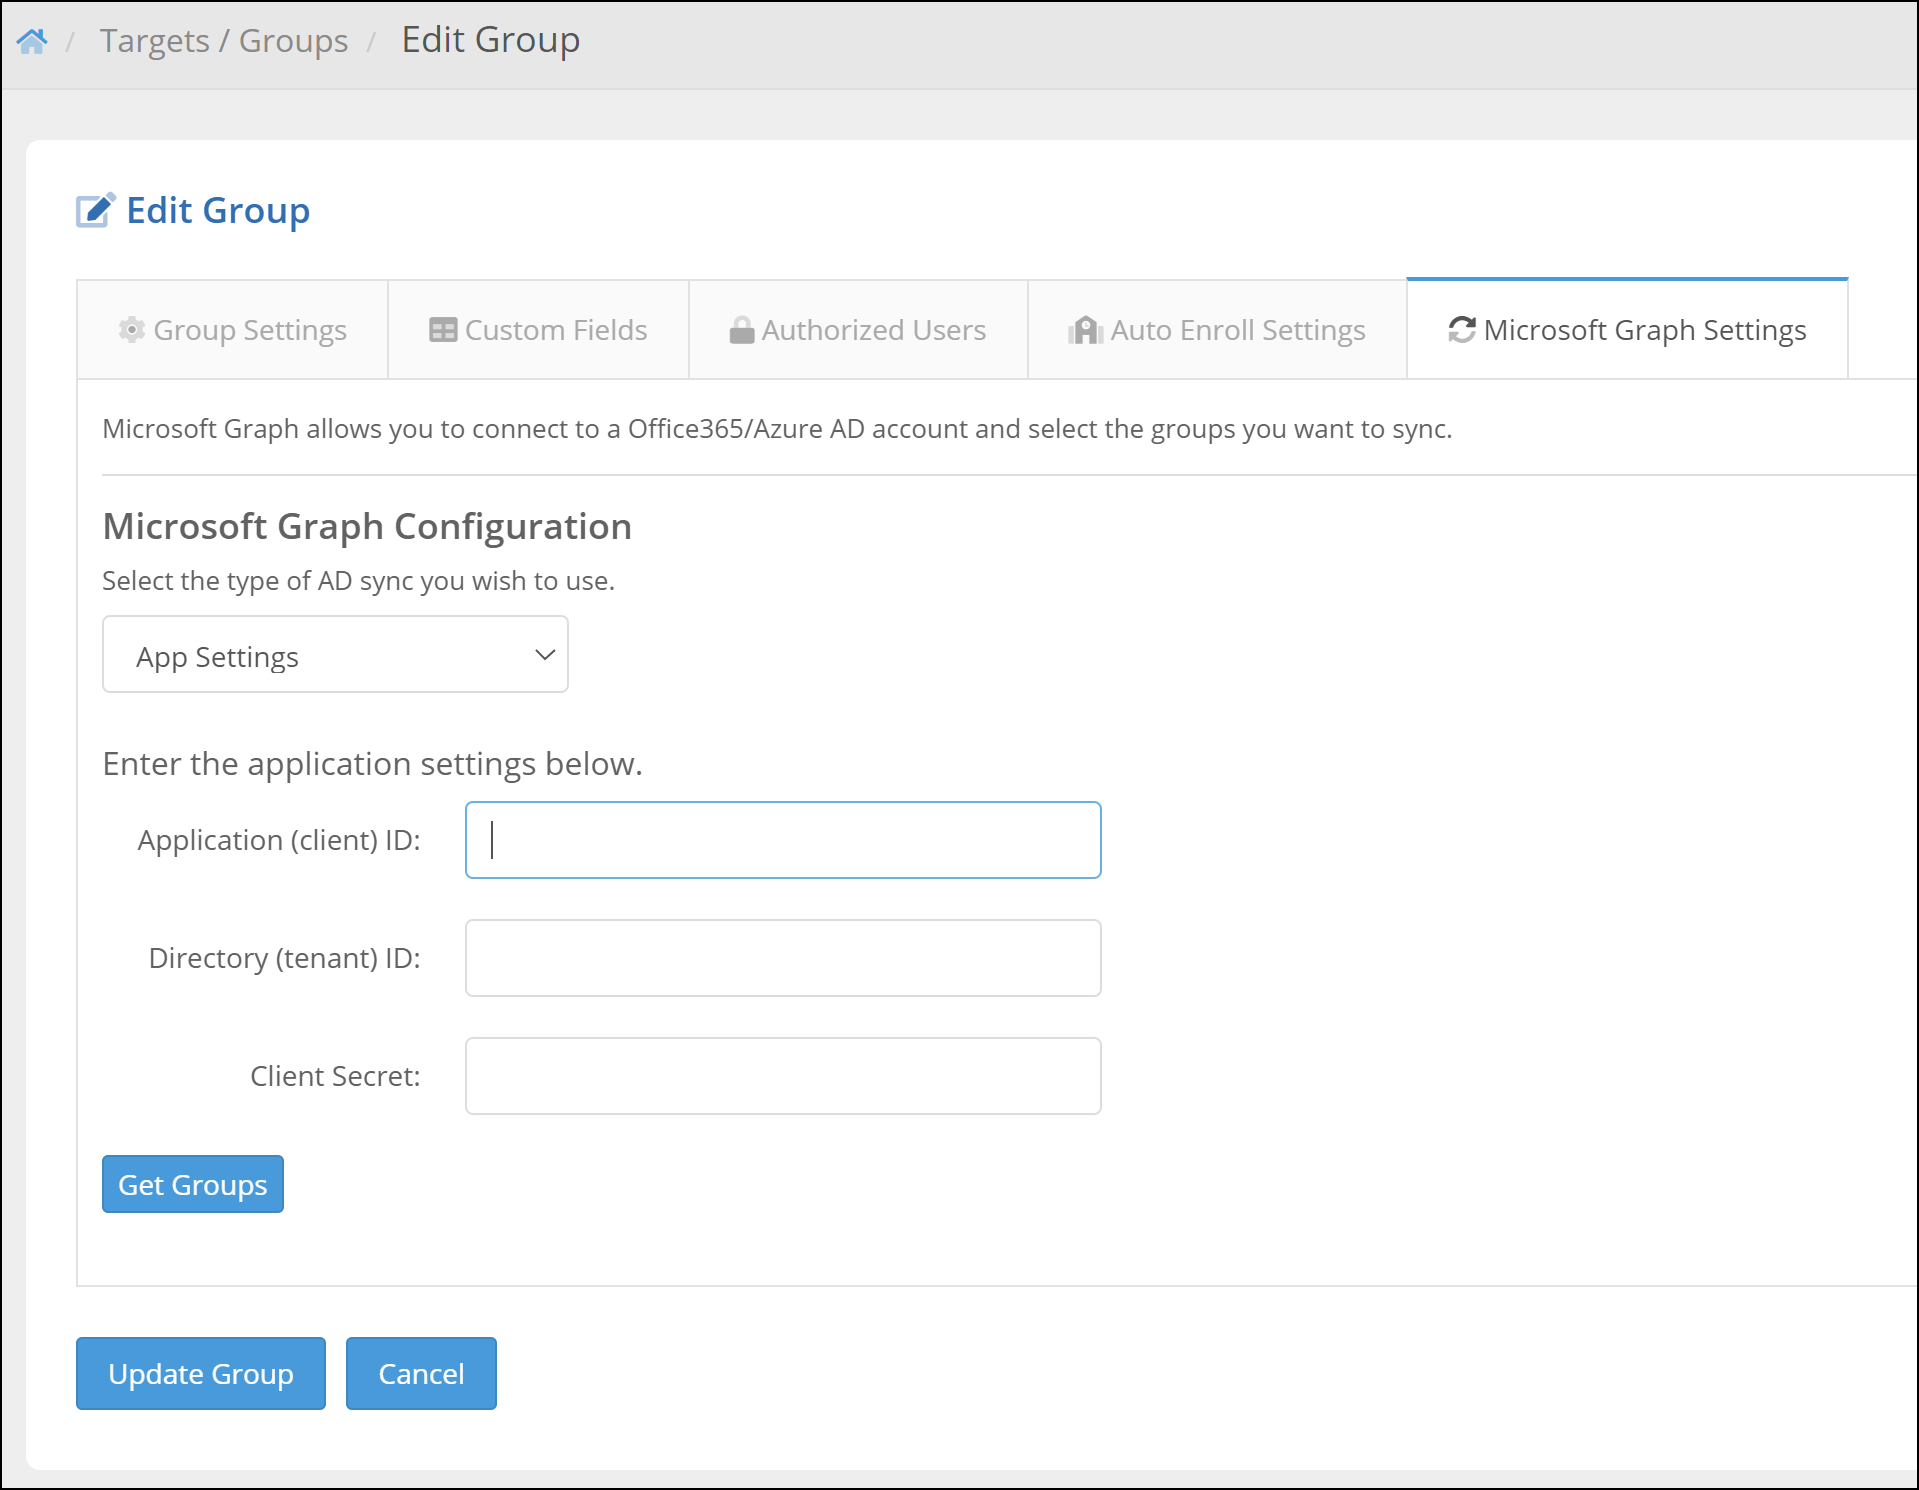Click the gear icon on Group Settings tab

[x=132, y=330]
